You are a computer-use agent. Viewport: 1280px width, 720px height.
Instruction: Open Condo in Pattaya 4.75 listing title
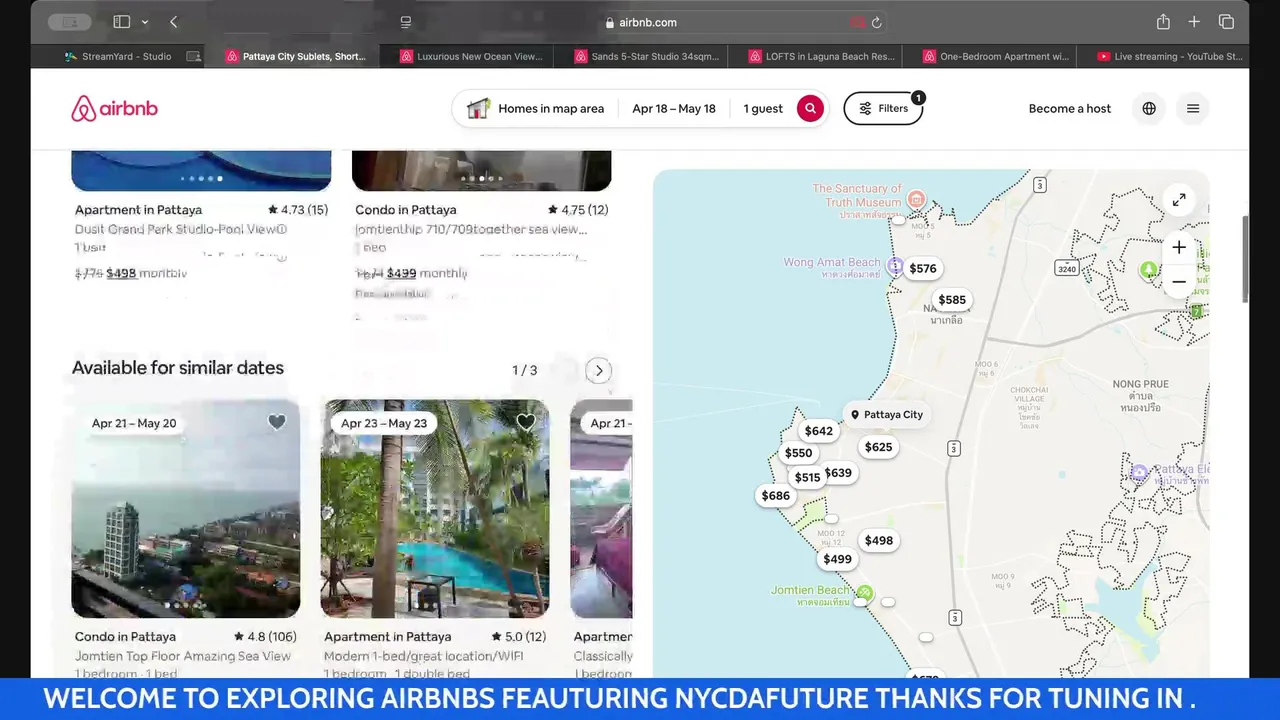(x=406, y=210)
